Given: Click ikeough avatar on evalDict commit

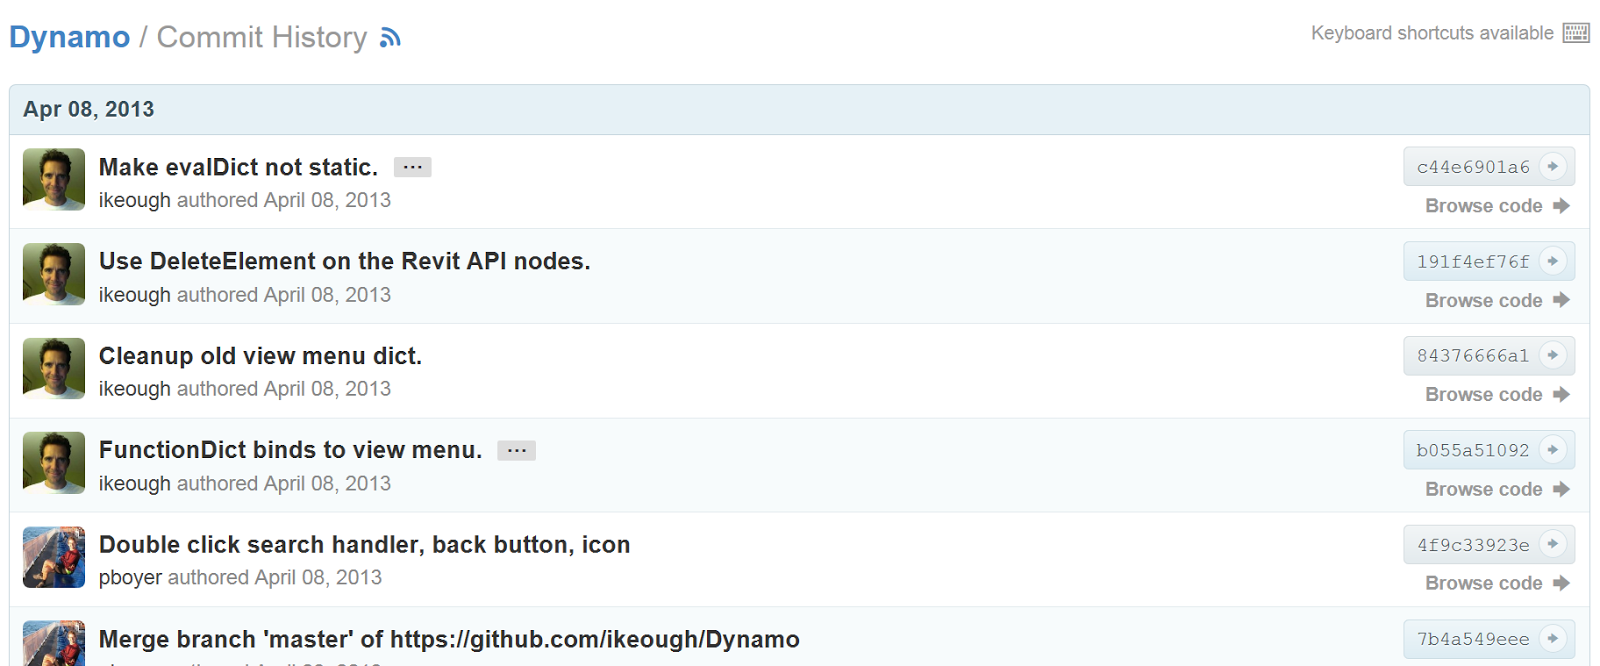Looking at the screenshot, I should (54, 180).
